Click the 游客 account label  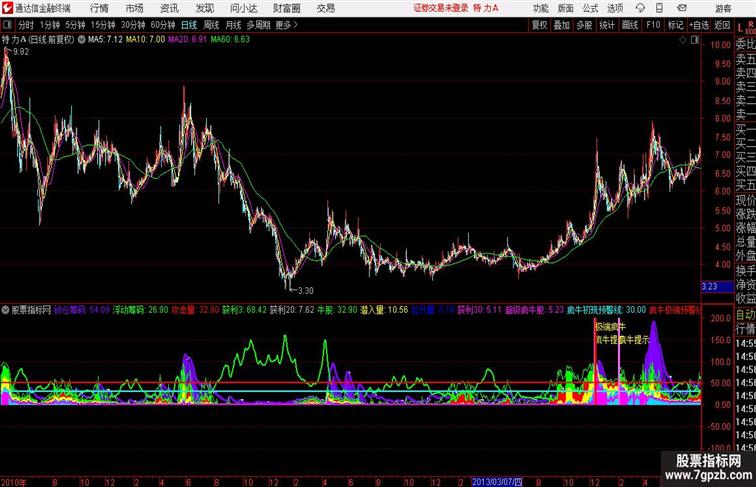point(723,8)
